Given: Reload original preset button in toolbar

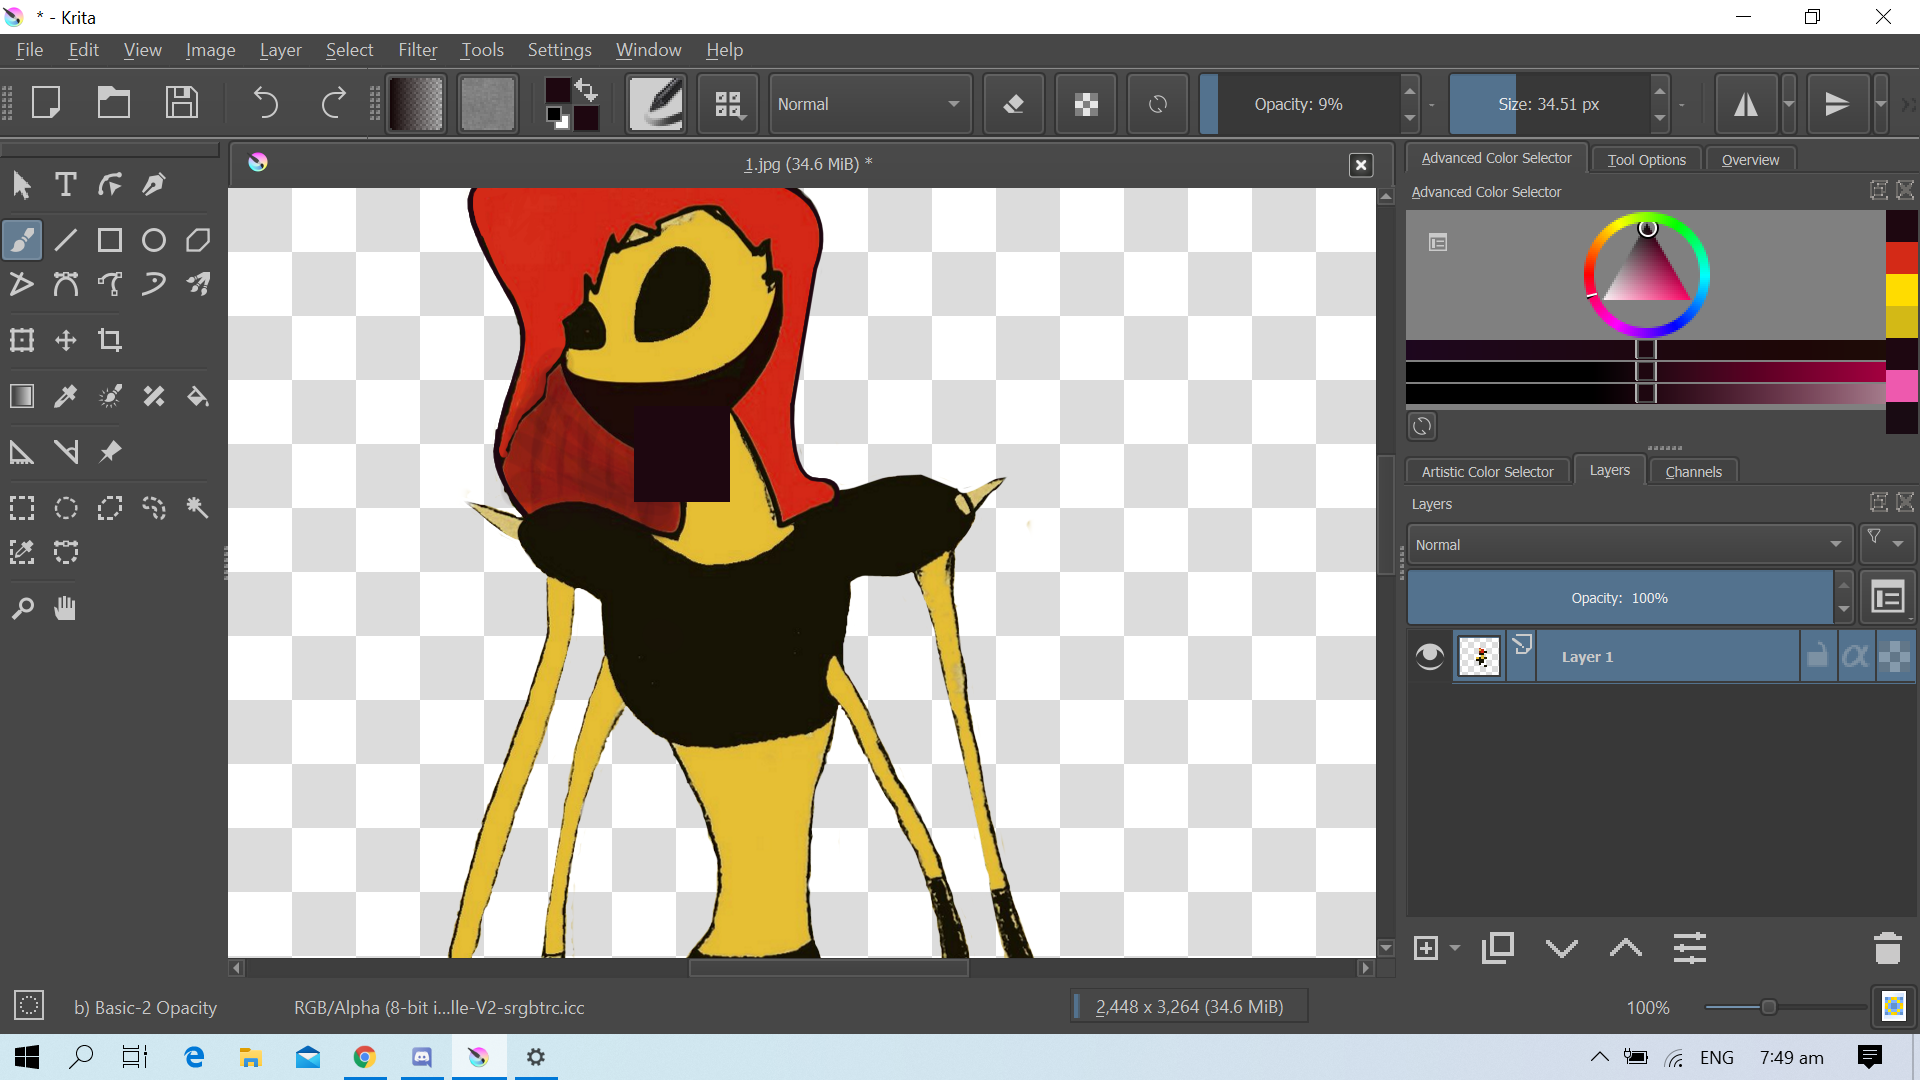Looking at the screenshot, I should [x=1158, y=103].
